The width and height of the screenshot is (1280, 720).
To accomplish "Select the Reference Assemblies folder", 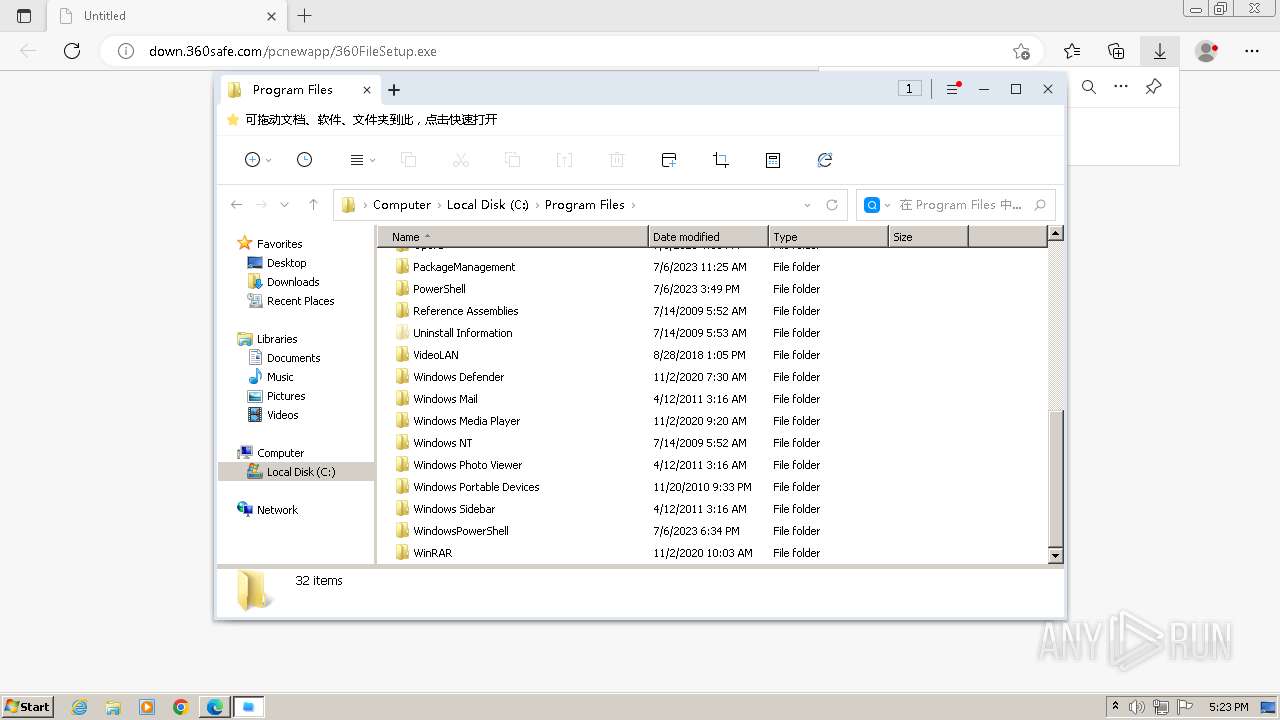I will pos(465,311).
